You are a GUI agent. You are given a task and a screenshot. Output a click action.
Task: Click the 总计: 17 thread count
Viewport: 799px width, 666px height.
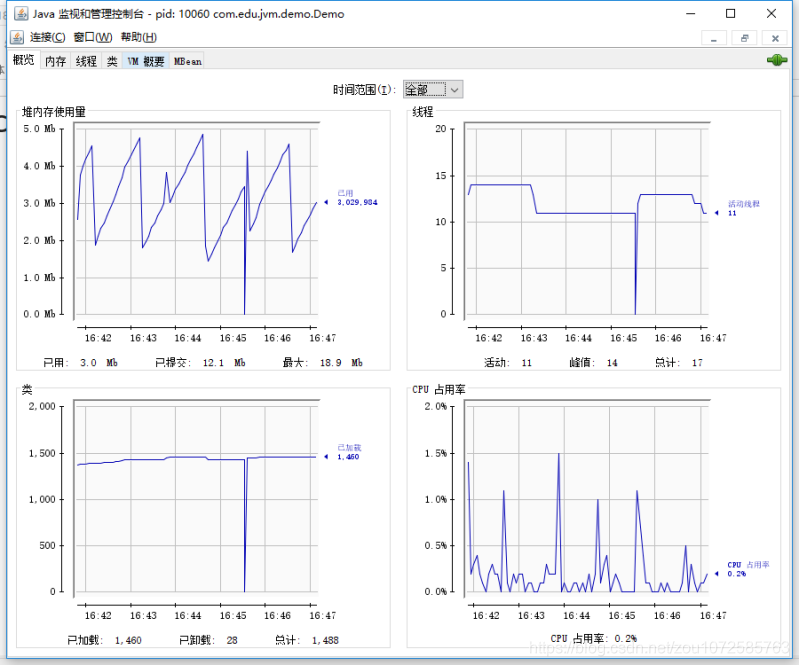(679, 363)
